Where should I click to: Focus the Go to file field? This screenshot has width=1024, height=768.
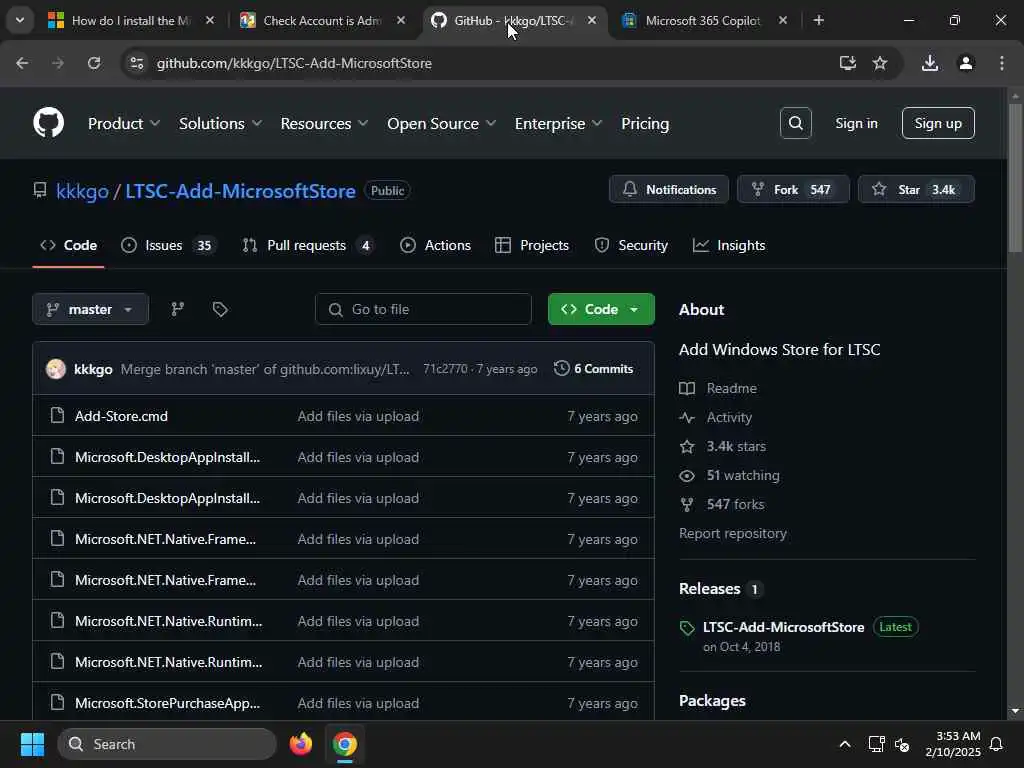[423, 309]
